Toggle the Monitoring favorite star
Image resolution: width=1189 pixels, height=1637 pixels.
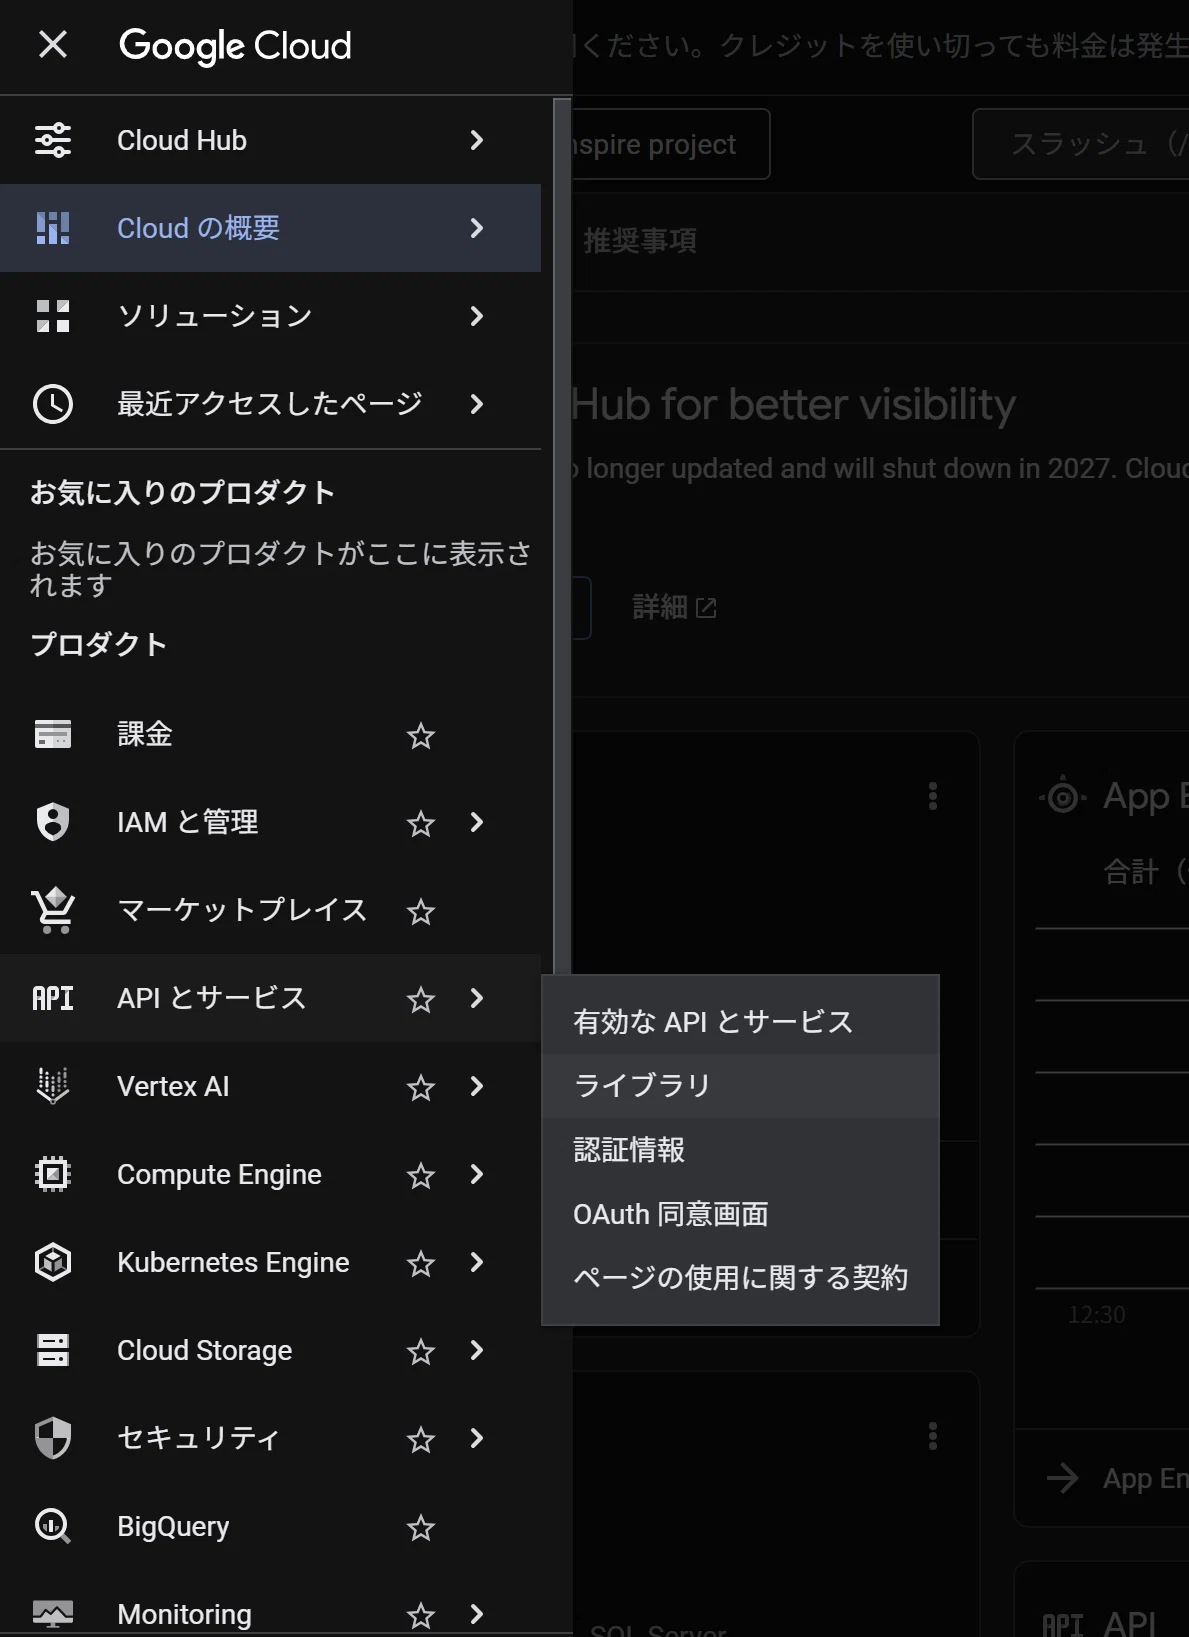[421, 1615]
